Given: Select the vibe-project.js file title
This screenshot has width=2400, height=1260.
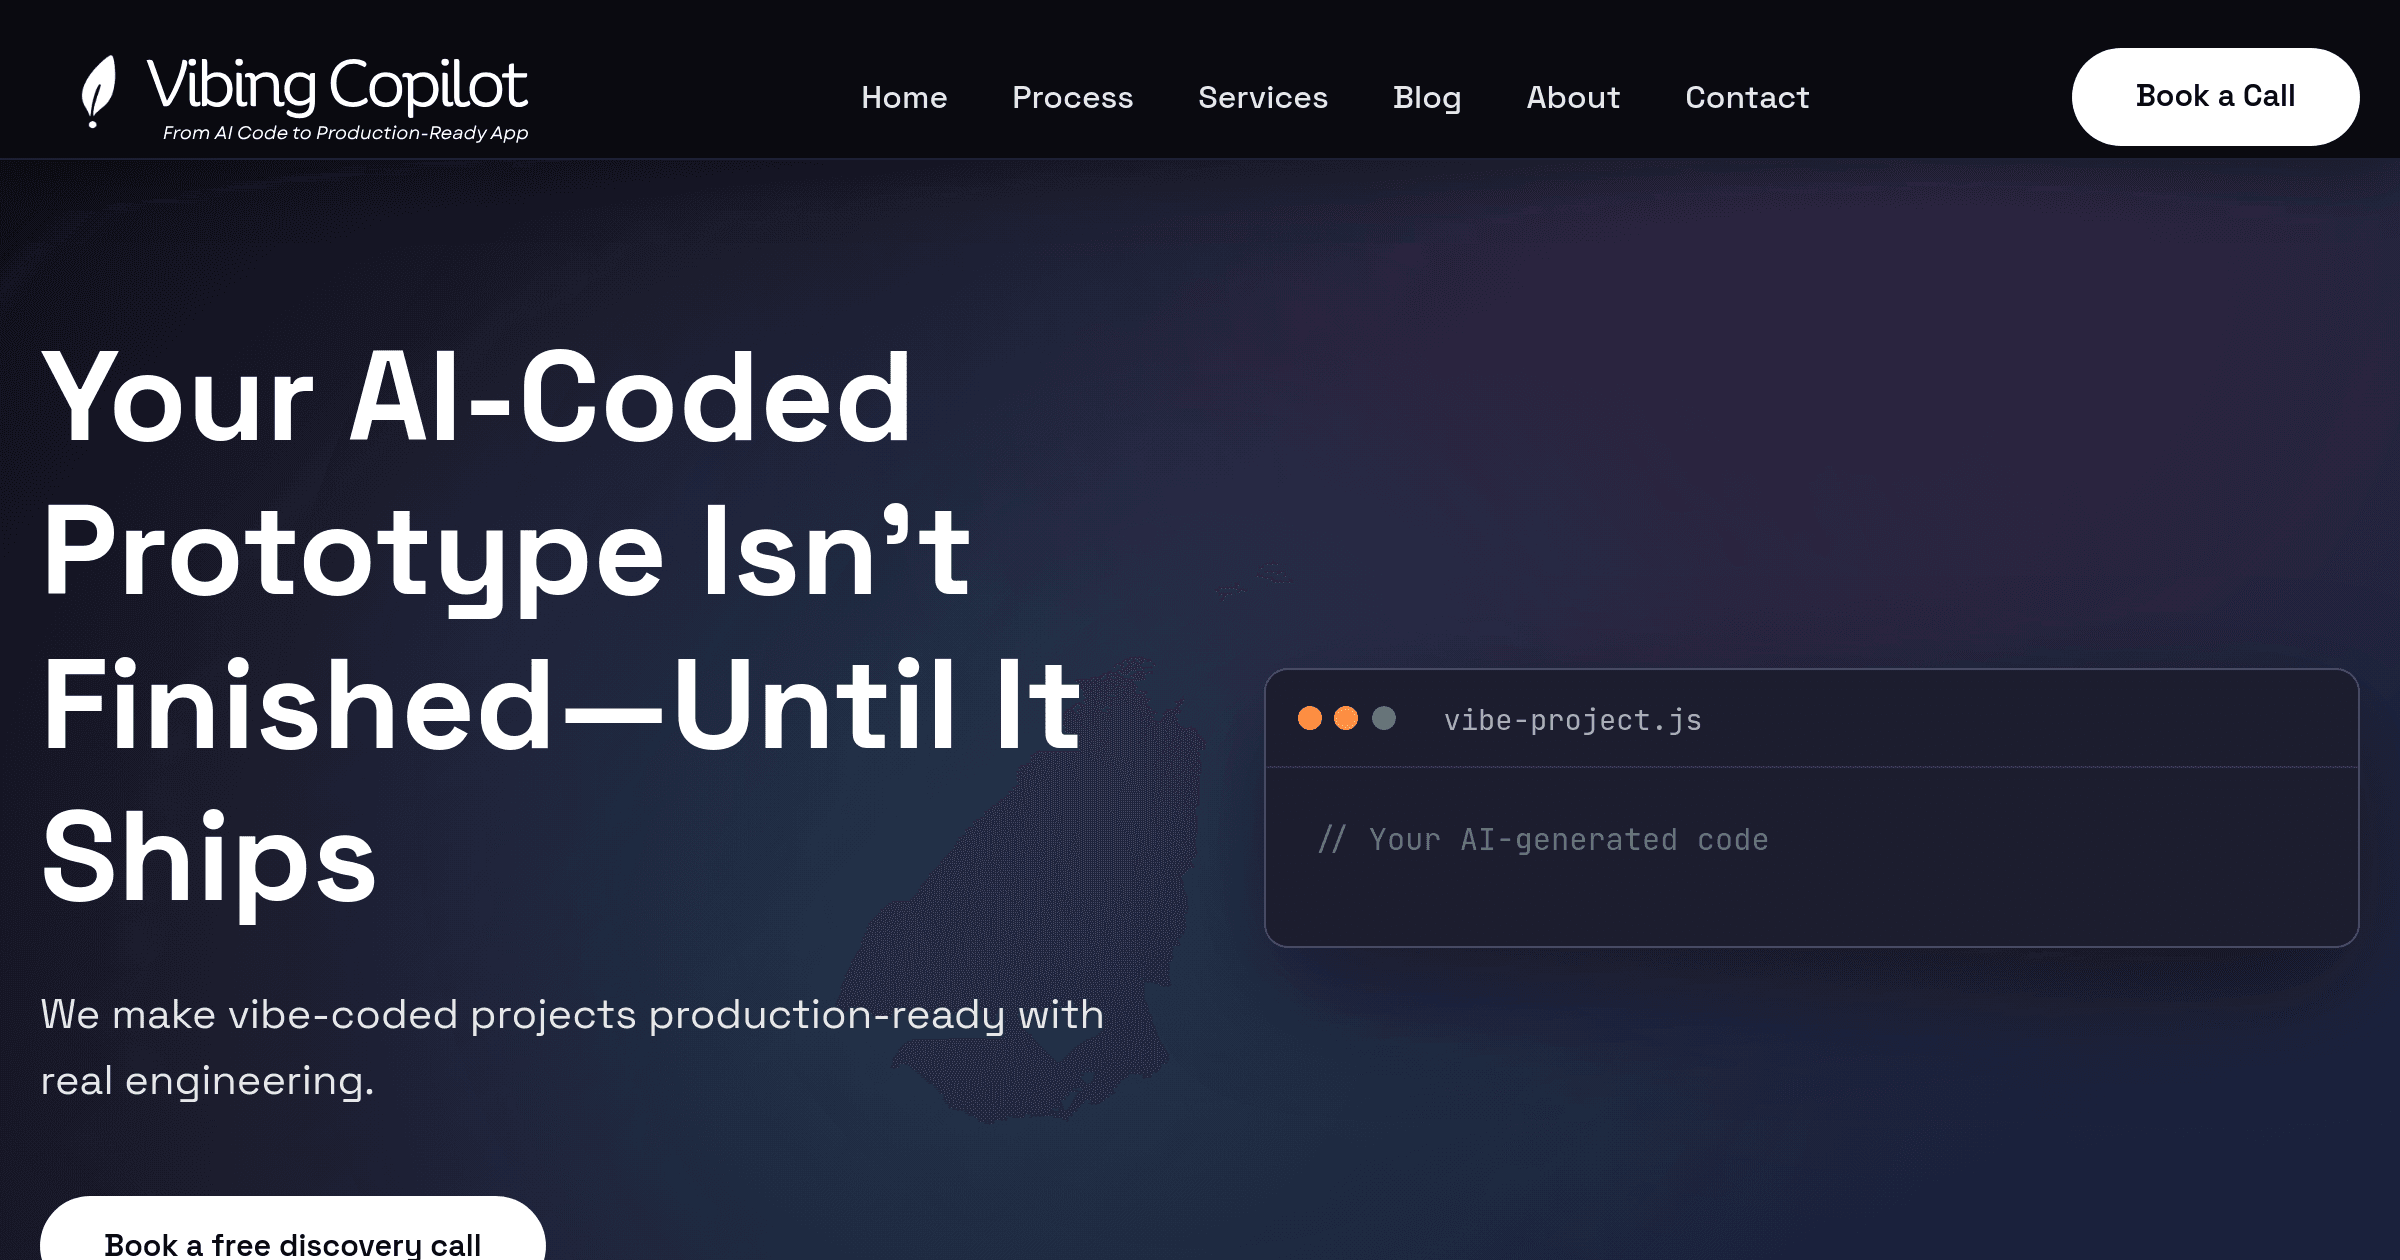Looking at the screenshot, I should coord(1572,720).
